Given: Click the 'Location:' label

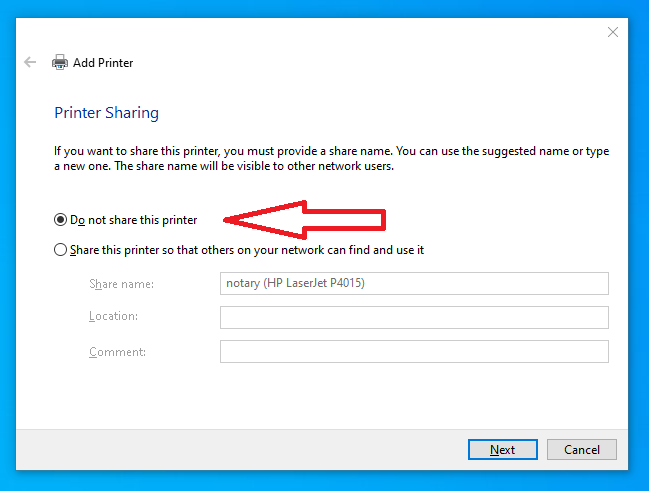Looking at the screenshot, I should coord(113,317).
